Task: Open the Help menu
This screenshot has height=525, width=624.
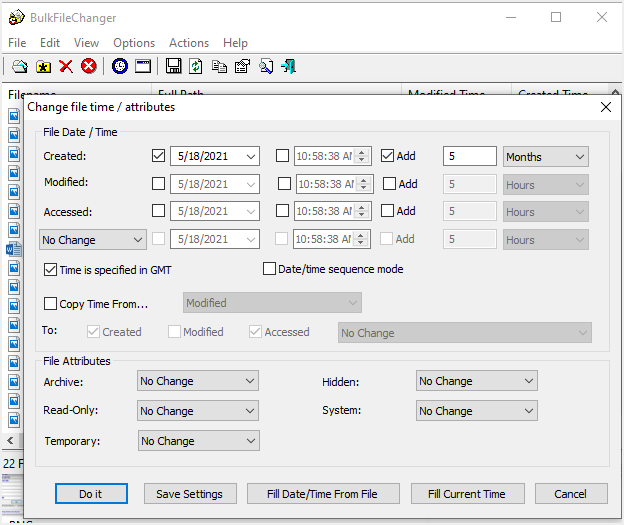Action: pyautogui.click(x=235, y=43)
